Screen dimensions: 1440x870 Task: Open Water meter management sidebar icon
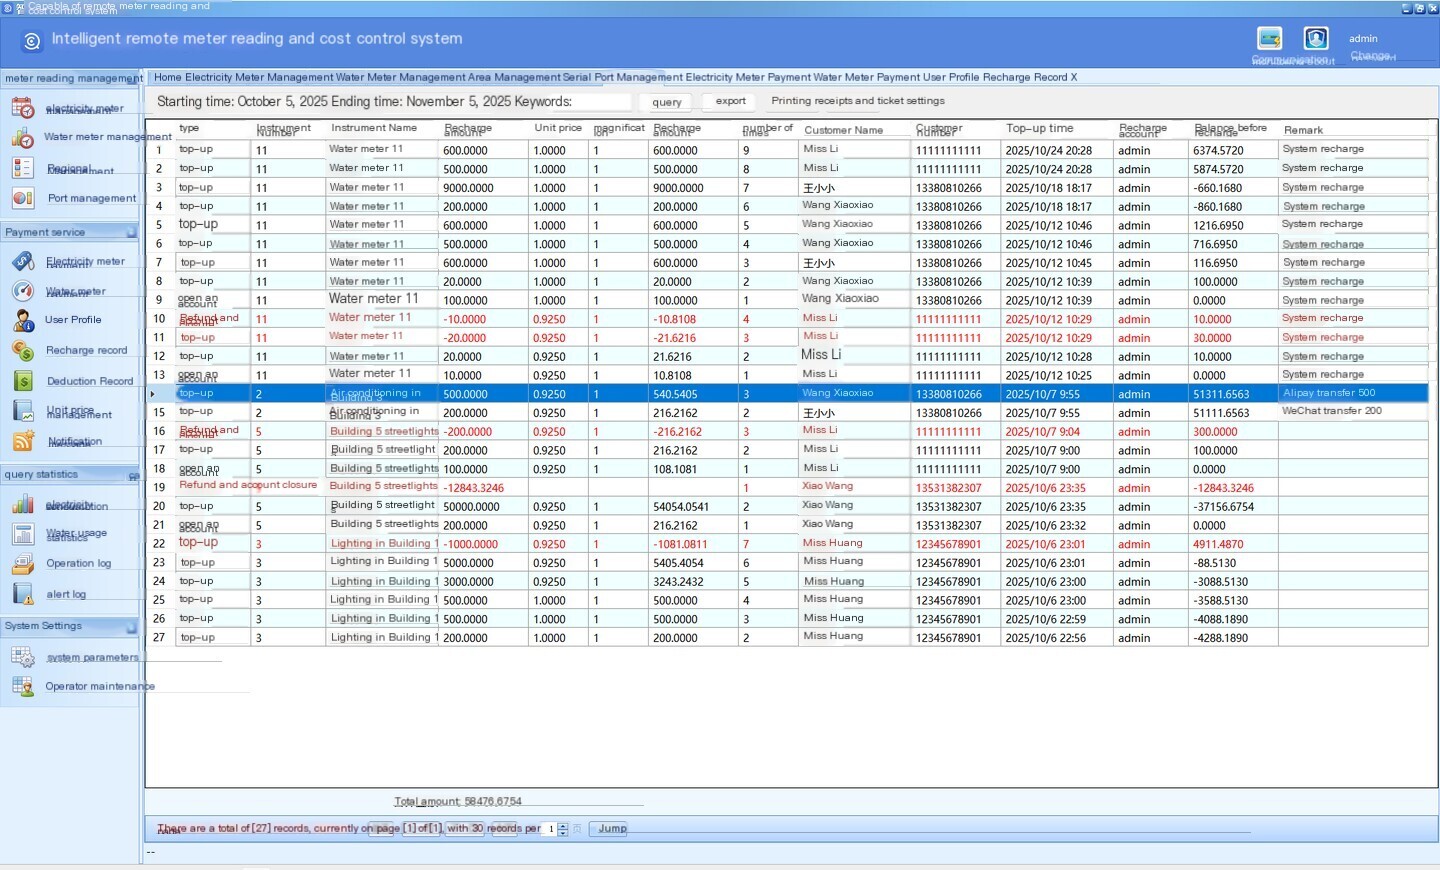22,138
